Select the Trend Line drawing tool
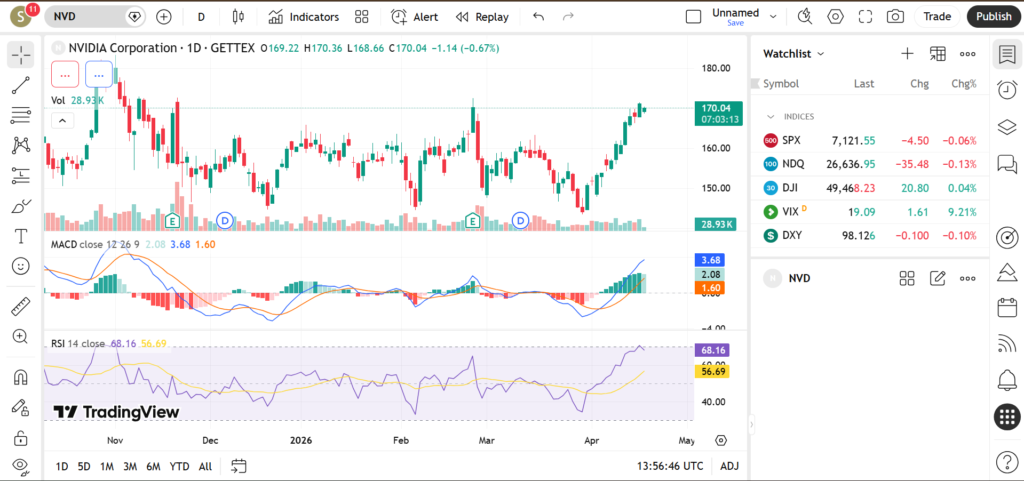Screen dimensions: 1024x481 click(21, 85)
